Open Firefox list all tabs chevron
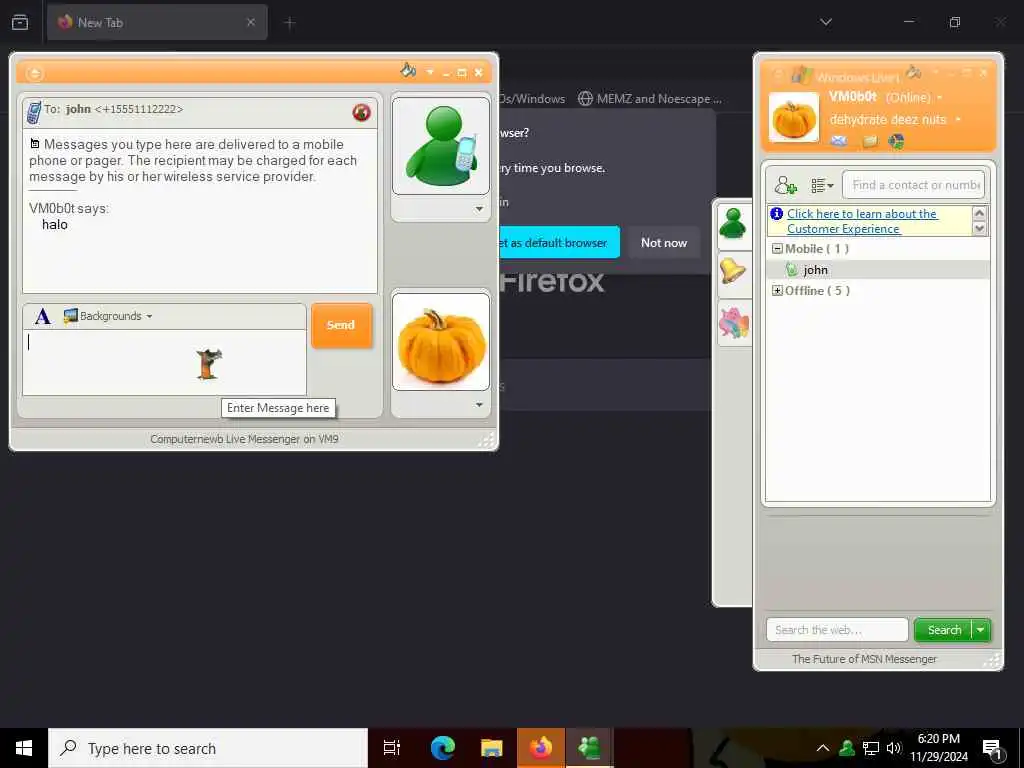1024x768 pixels. [826, 22]
